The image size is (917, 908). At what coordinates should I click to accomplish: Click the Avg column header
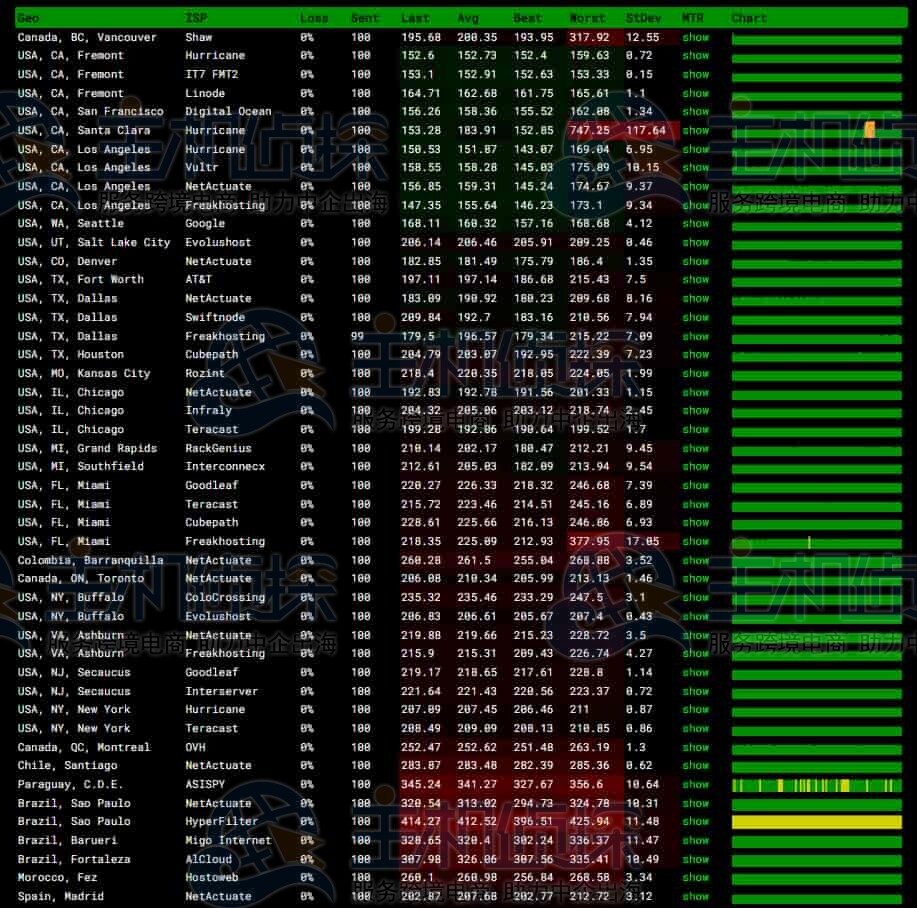tap(468, 18)
